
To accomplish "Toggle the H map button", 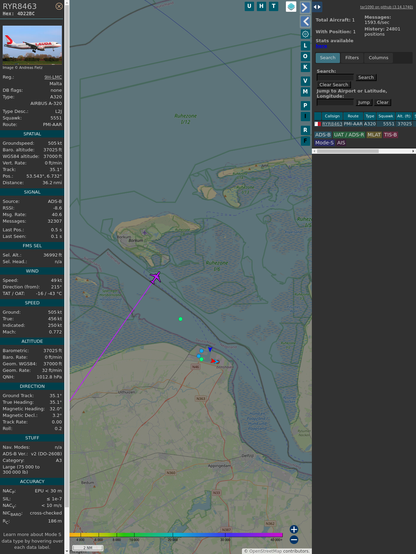I will tap(261, 6).
